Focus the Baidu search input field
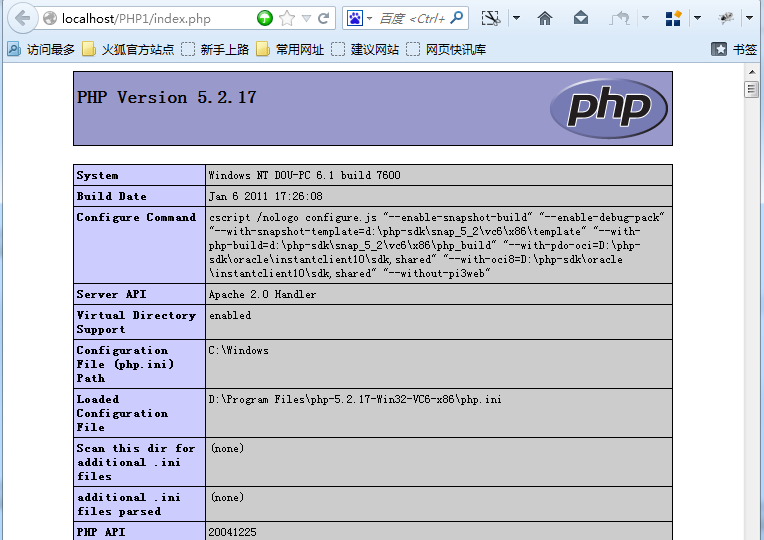Screen dimensions: 764x540 (412, 19)
